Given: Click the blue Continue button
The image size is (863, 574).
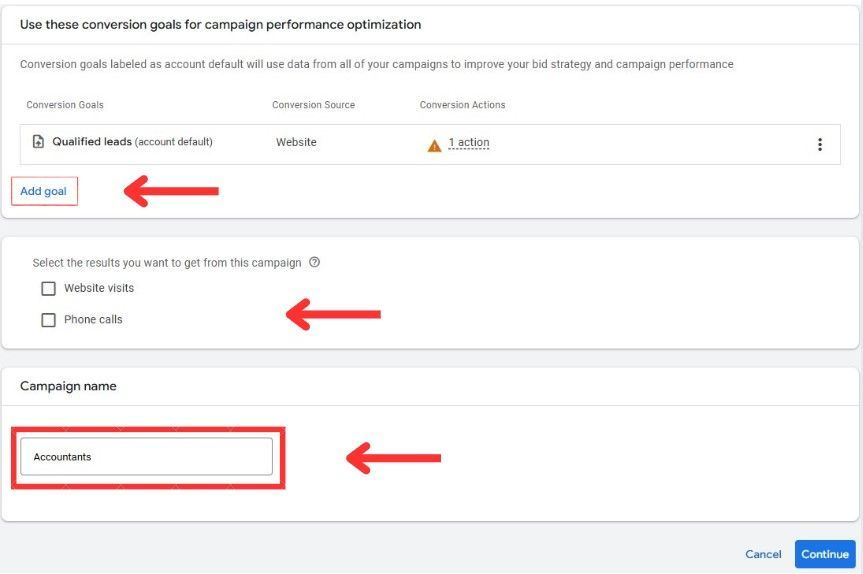Looking at the screenshot, I should [824, 554].
